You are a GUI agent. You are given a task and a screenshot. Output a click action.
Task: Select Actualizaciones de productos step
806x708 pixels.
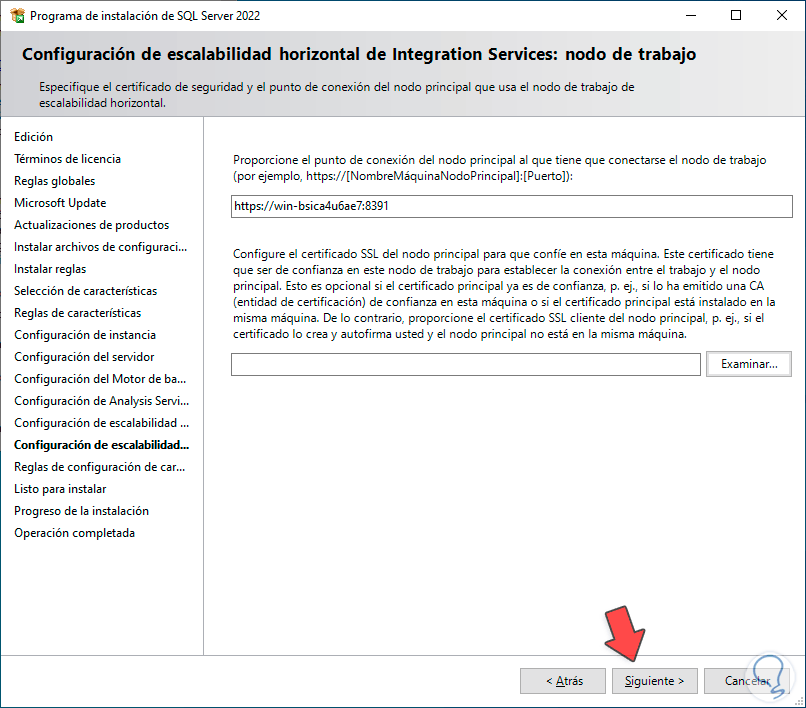tap(91, 225)
